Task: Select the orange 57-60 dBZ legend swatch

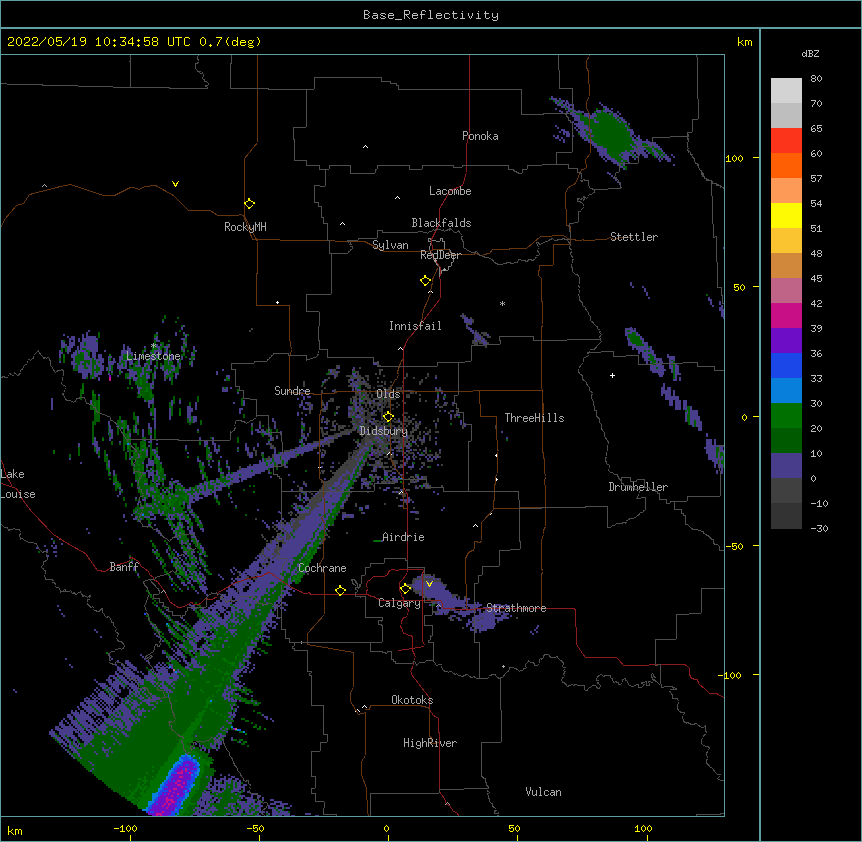Action: coord(786,165)
